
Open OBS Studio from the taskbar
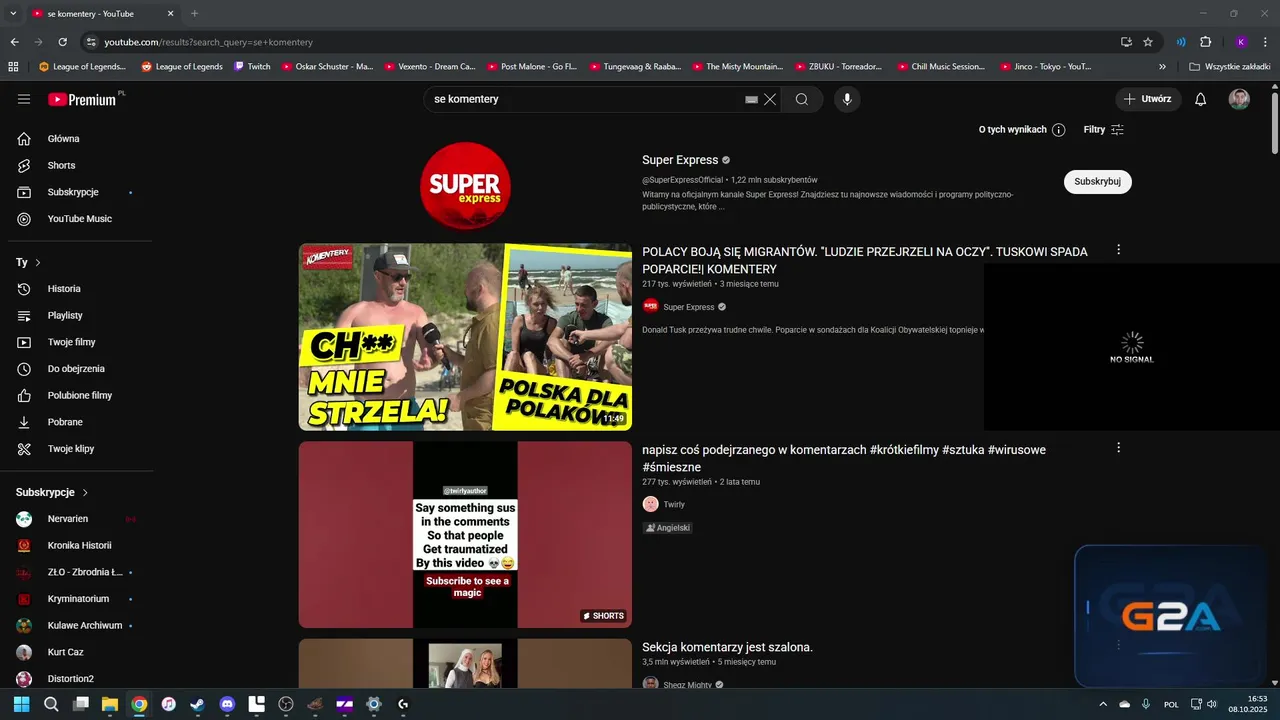tap(286, 704)
